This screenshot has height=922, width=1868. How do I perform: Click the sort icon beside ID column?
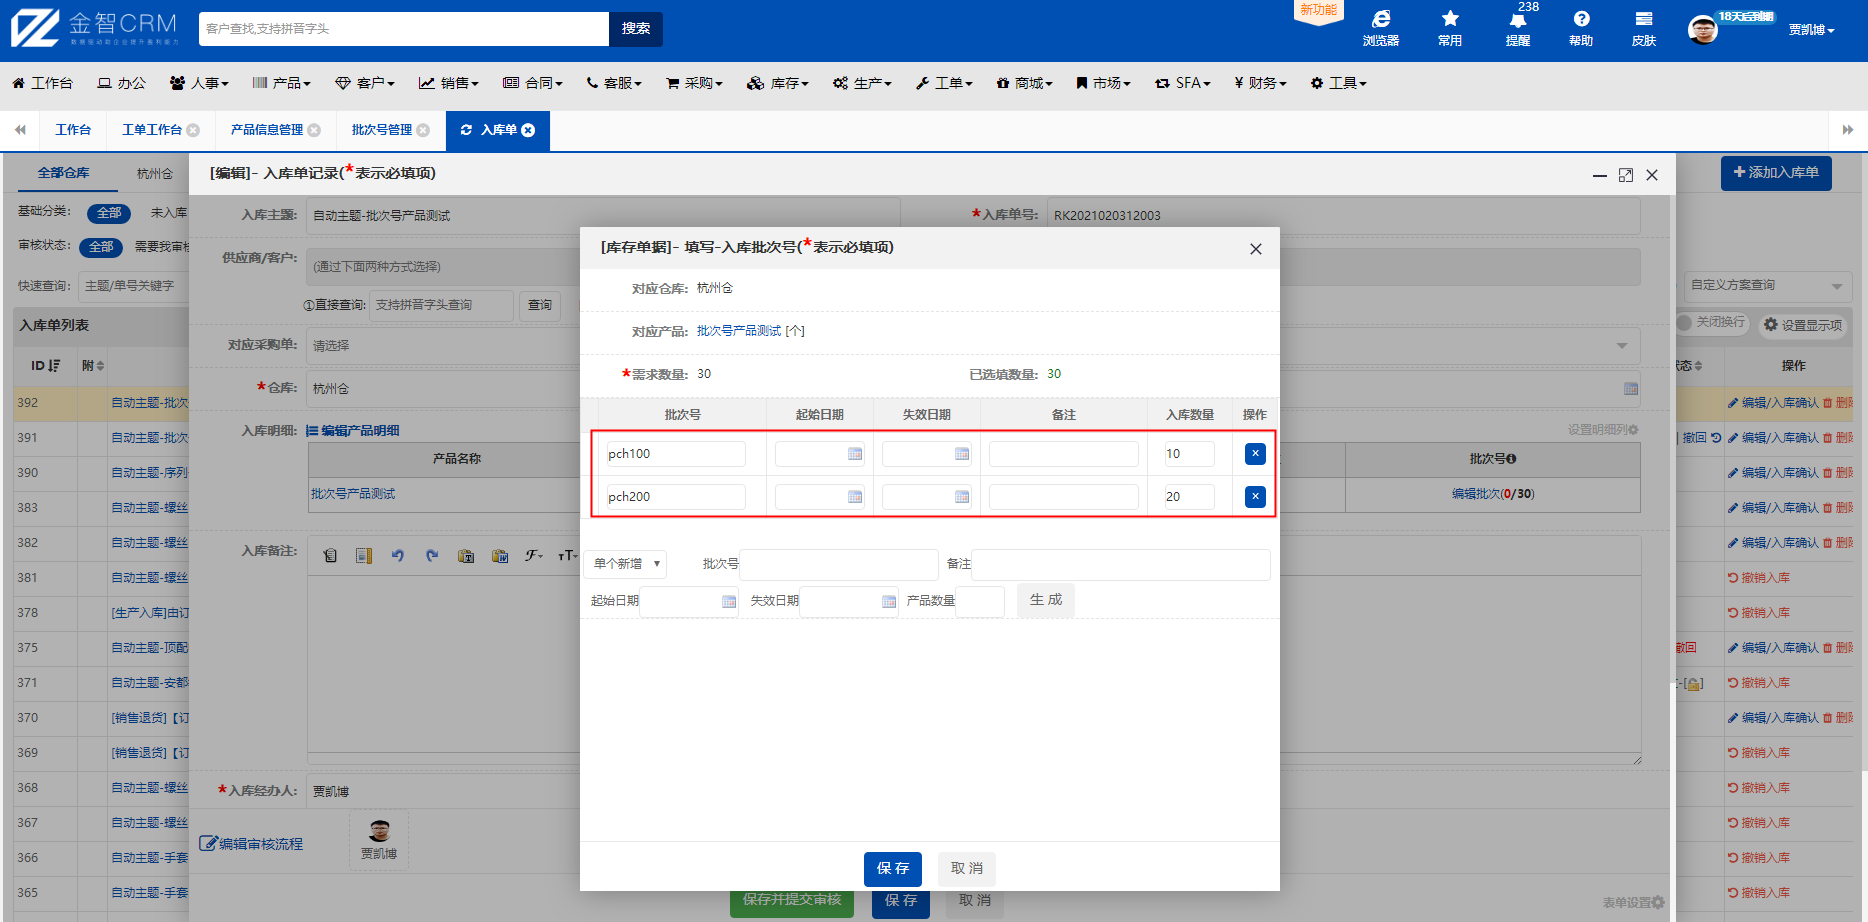click(x=54, y=366)
